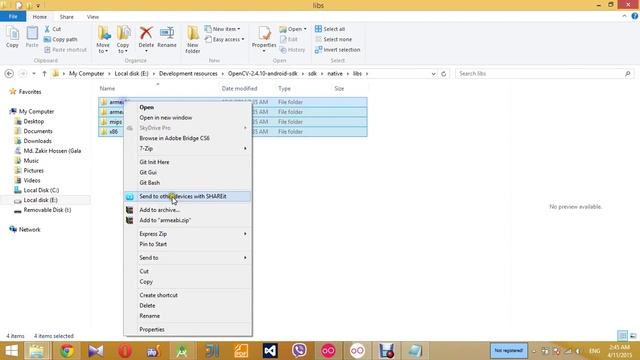Sort by the Type column header
The height and width of the screenshot is (360, 640).
[284, 89]
